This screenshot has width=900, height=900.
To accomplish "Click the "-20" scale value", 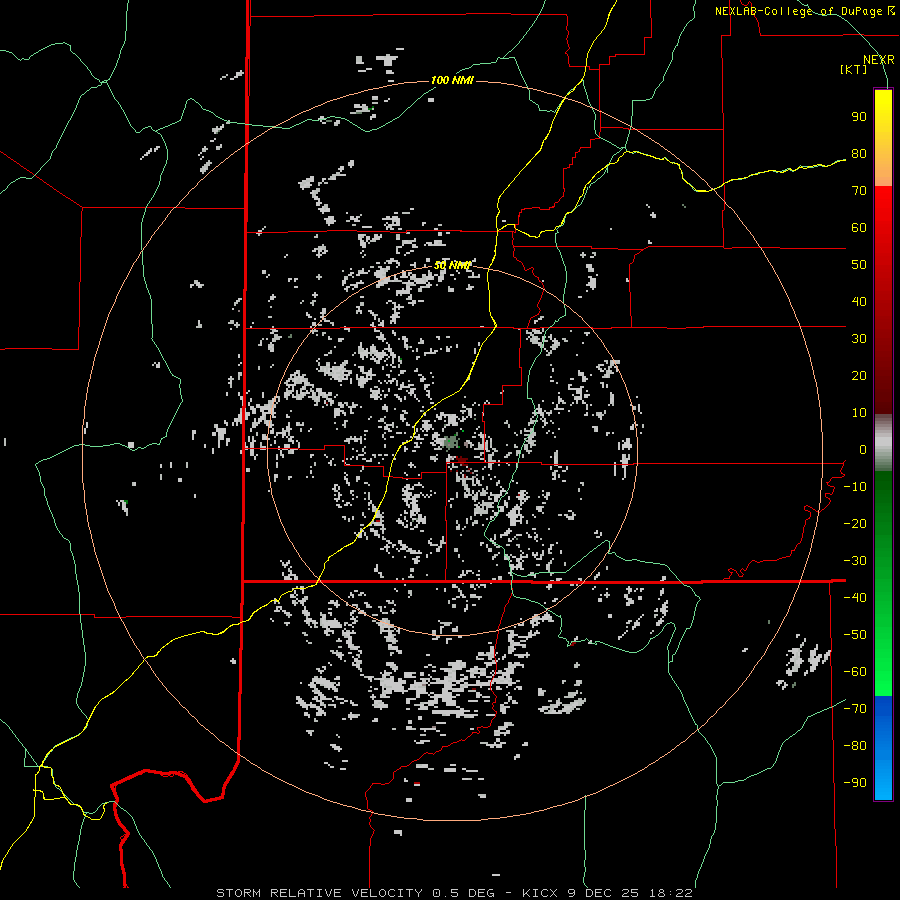I will click(x=855, y=524).
